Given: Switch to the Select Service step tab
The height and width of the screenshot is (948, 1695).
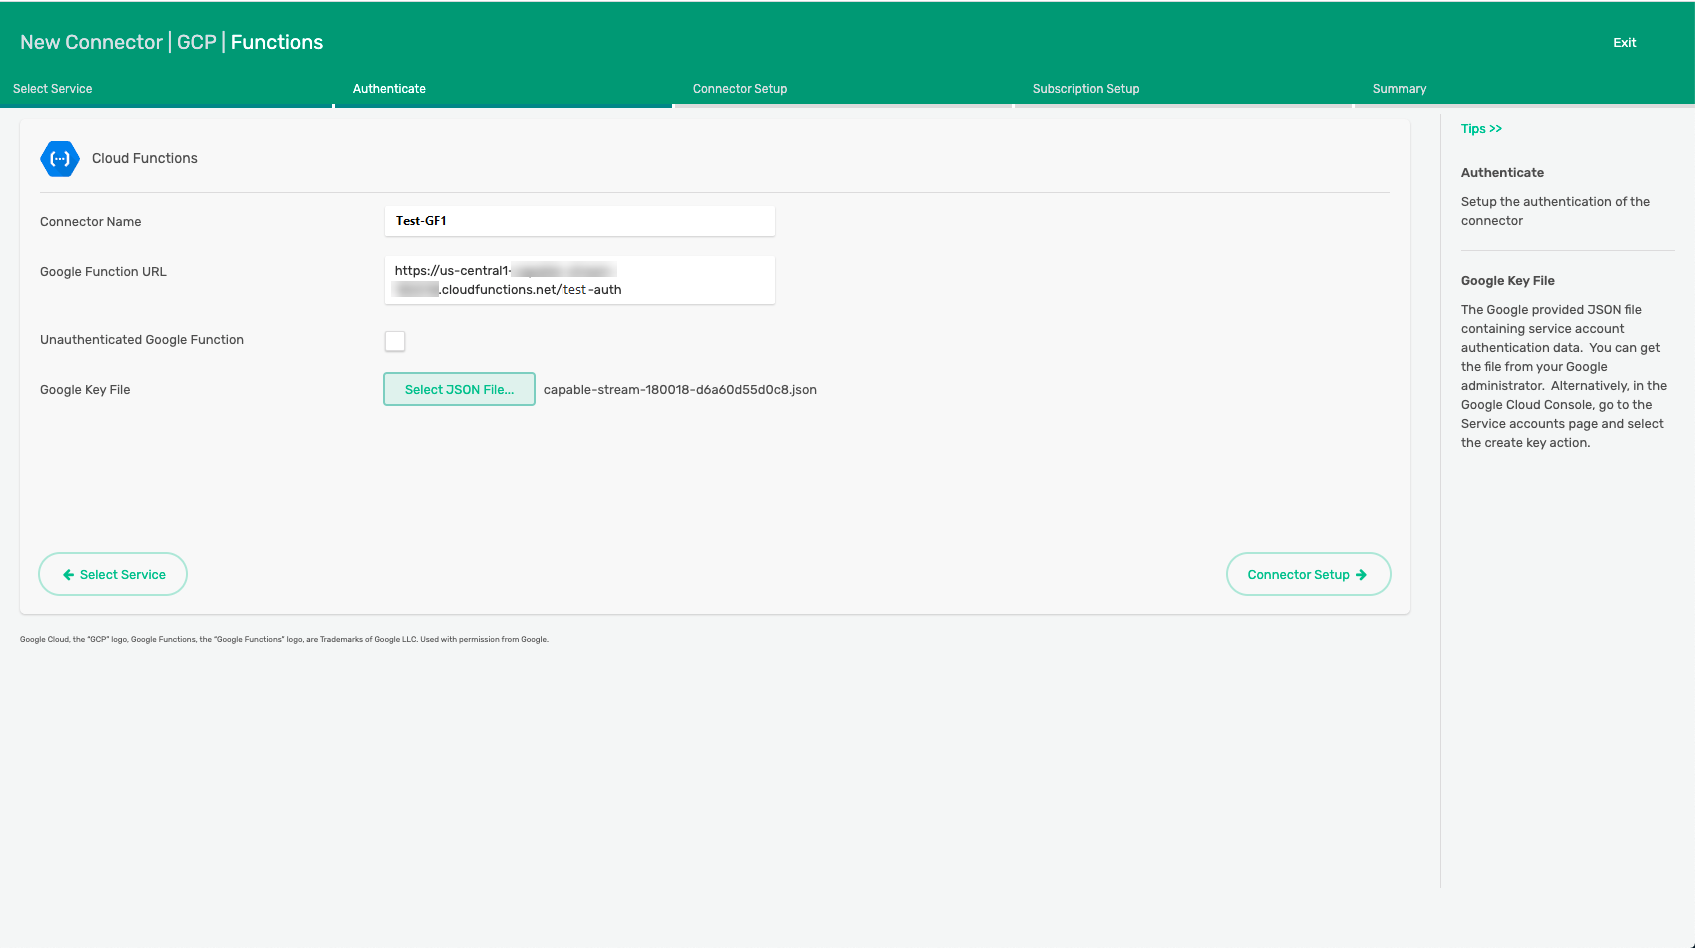Looking at the screenshot, I should click(x=53, y=89).
